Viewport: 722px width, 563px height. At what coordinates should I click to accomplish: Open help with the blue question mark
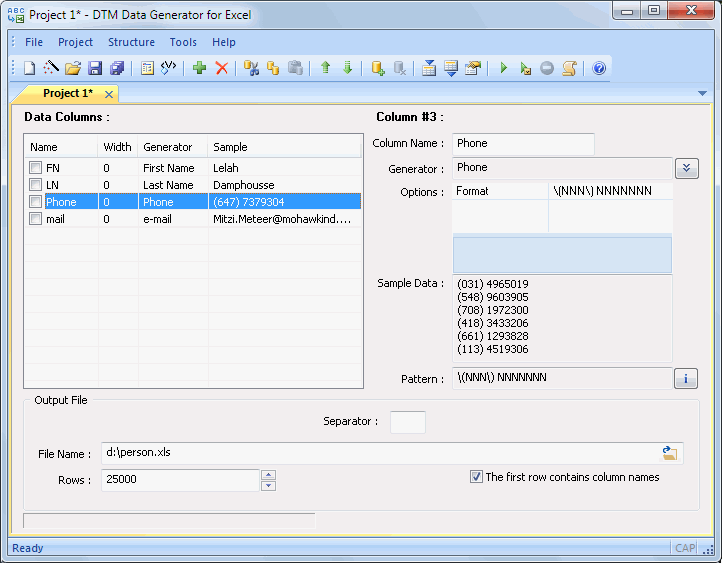(x=599, y=68)
